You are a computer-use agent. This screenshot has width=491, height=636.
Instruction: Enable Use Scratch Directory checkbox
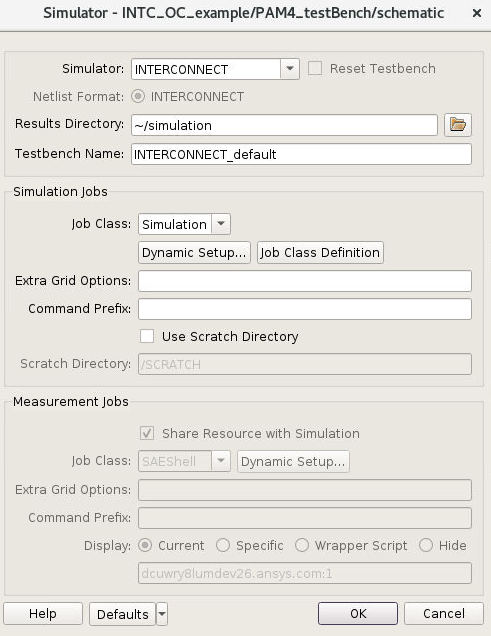(147, 336)
